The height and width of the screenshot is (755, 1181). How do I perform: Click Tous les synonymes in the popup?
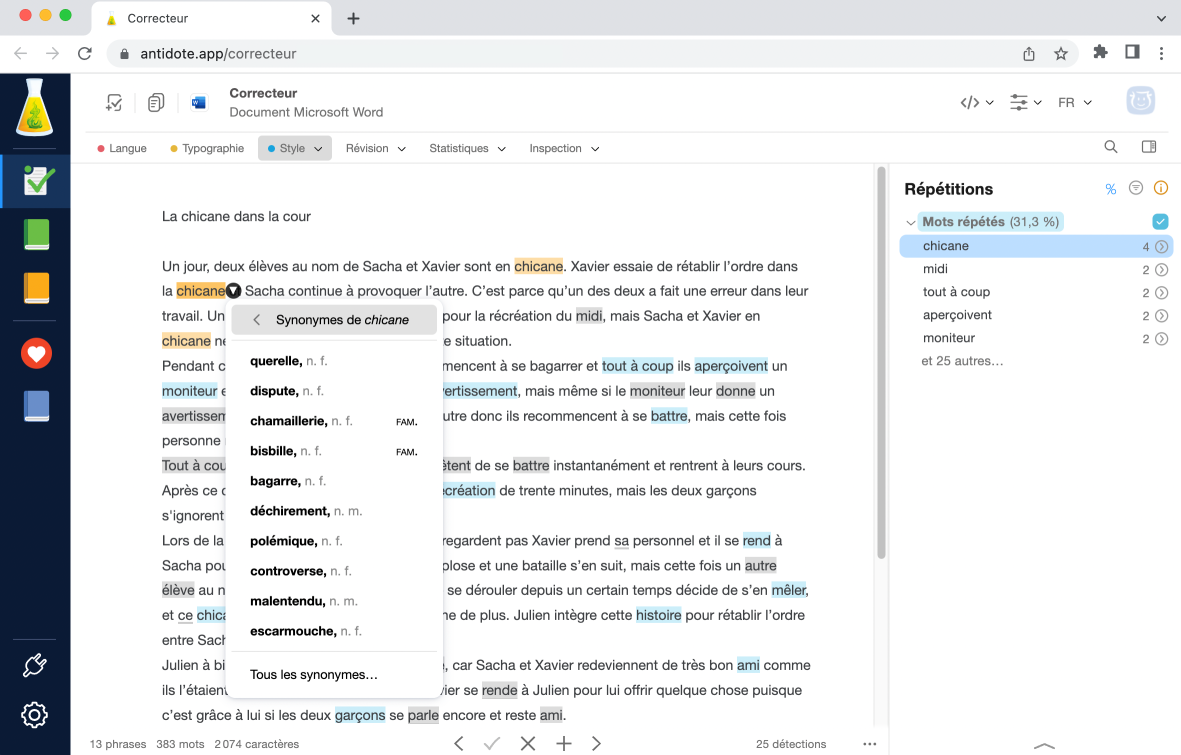pos(314,674)
